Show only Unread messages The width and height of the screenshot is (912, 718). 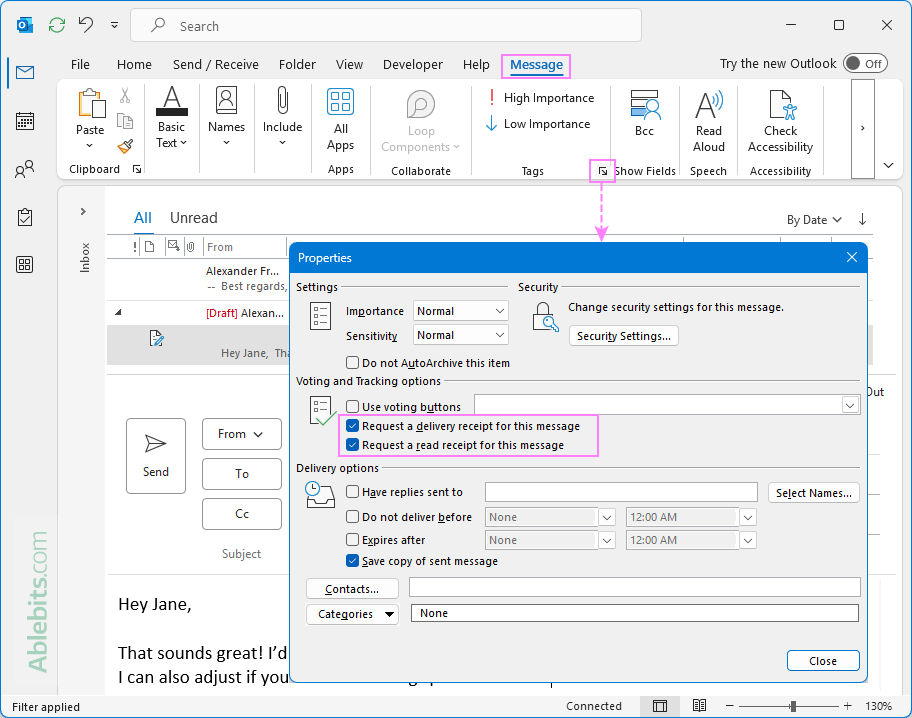[193, 217]
